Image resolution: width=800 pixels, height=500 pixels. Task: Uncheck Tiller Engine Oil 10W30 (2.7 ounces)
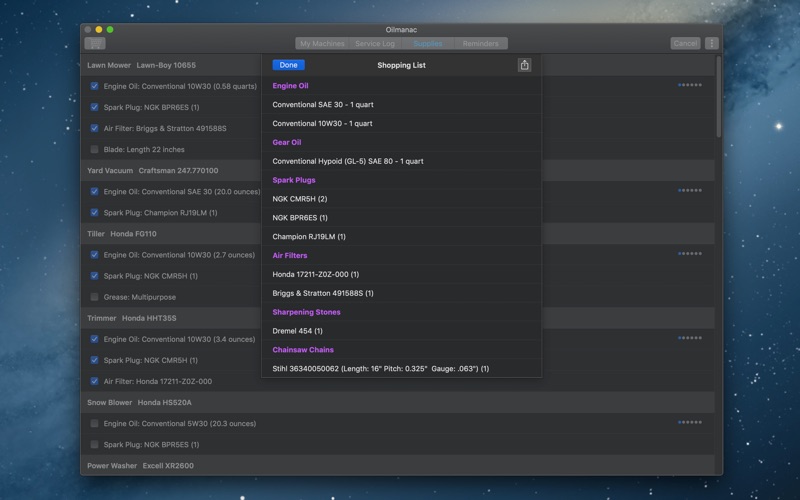pyautogui.click(x=94, y=255)
